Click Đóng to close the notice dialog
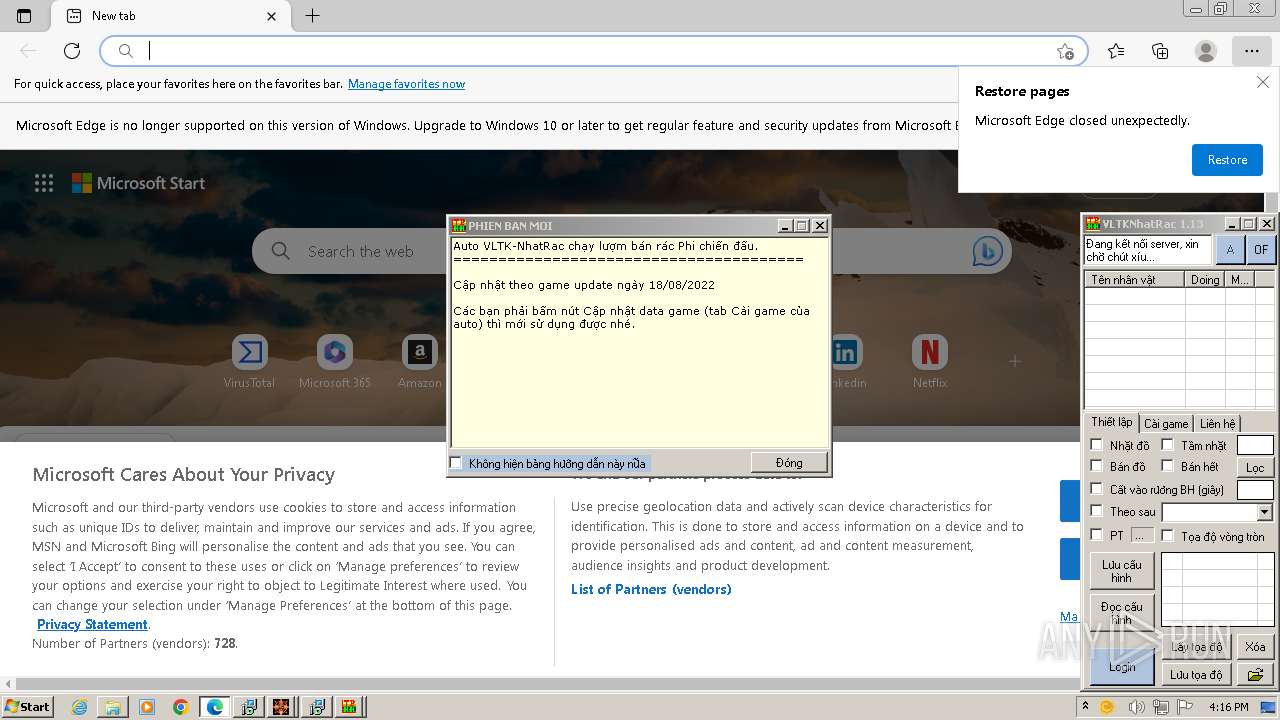The image size is (1280, 720). pyautogui.click(x=789, y=462)
